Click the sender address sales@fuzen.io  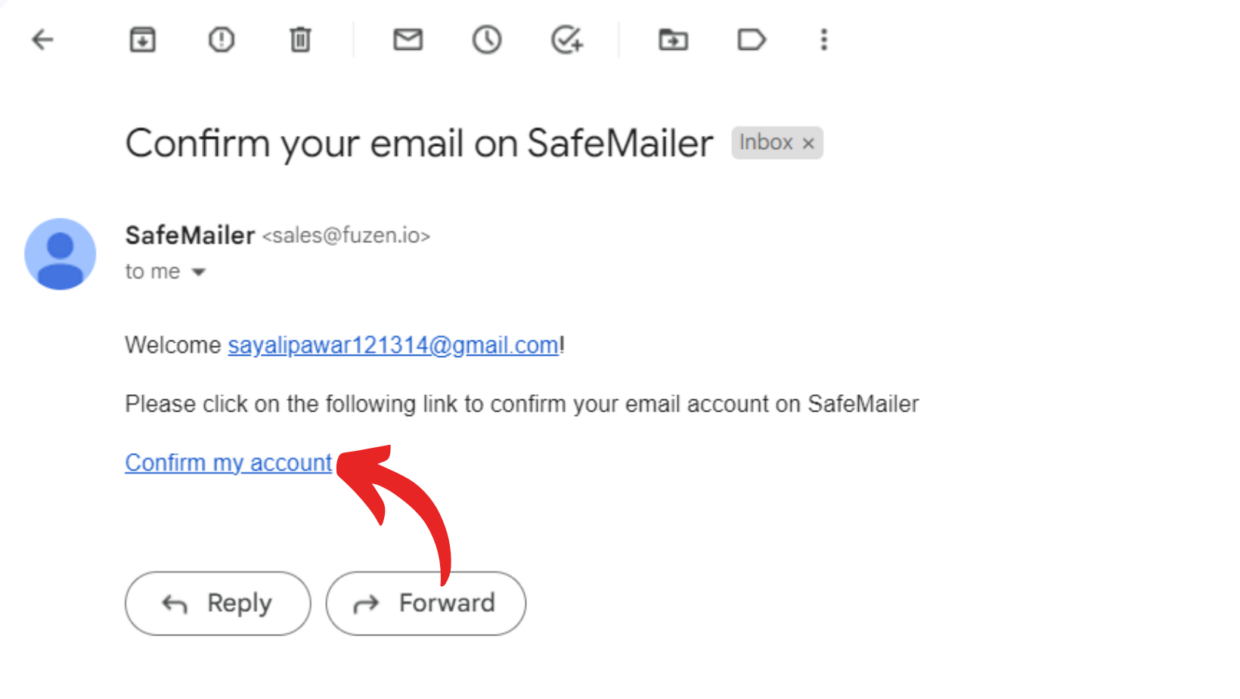point(346,237)
